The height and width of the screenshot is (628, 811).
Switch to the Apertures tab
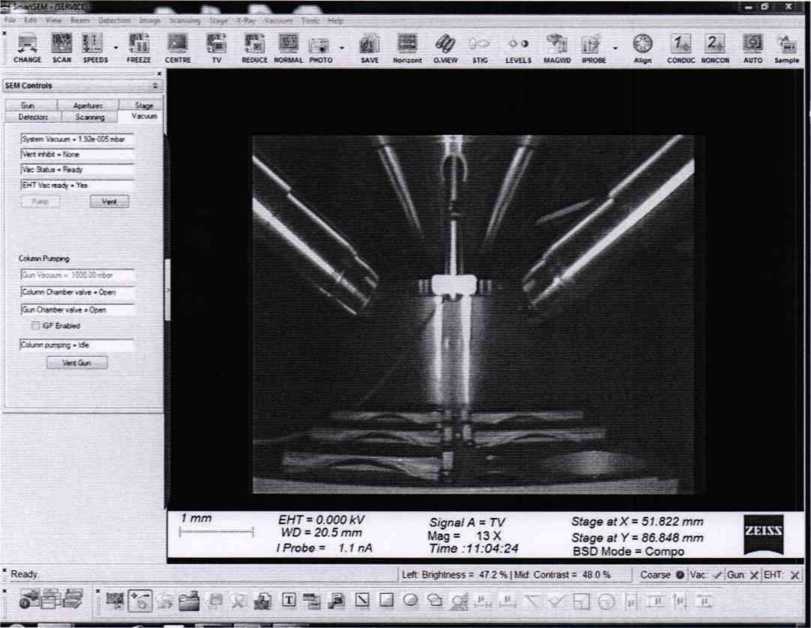(88, 105)
